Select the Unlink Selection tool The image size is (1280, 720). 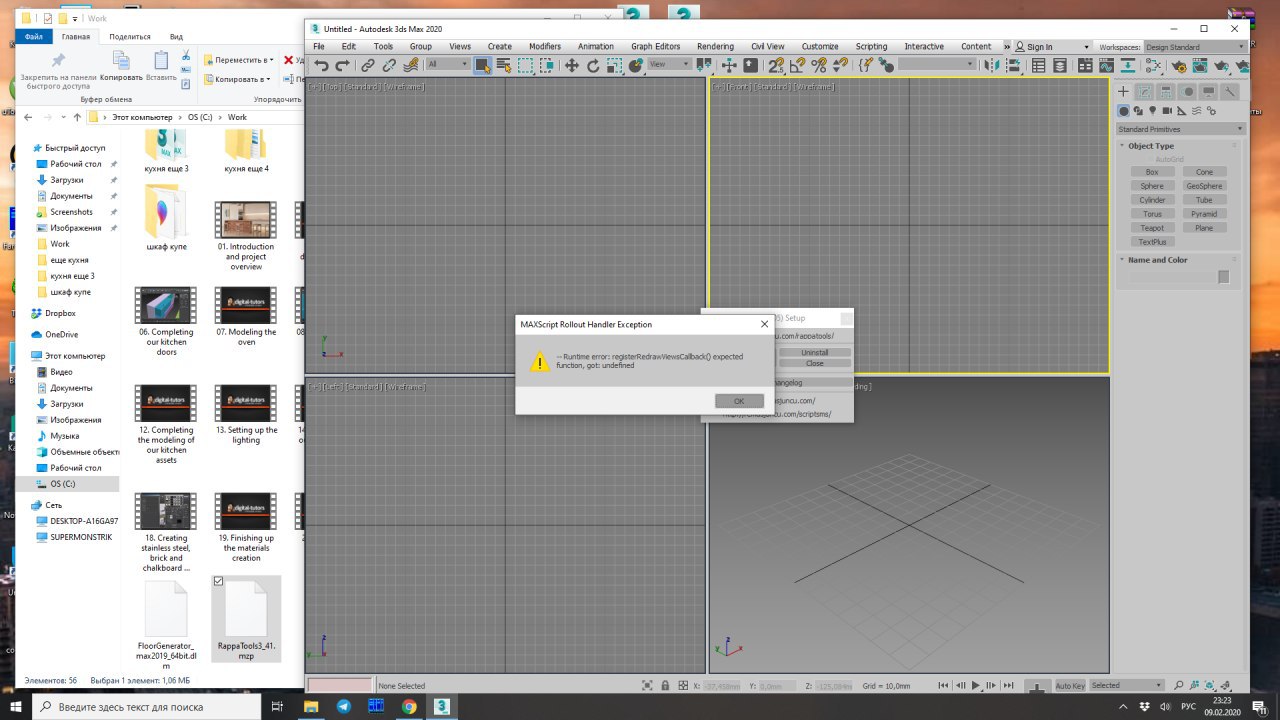[x=389, y=65]
